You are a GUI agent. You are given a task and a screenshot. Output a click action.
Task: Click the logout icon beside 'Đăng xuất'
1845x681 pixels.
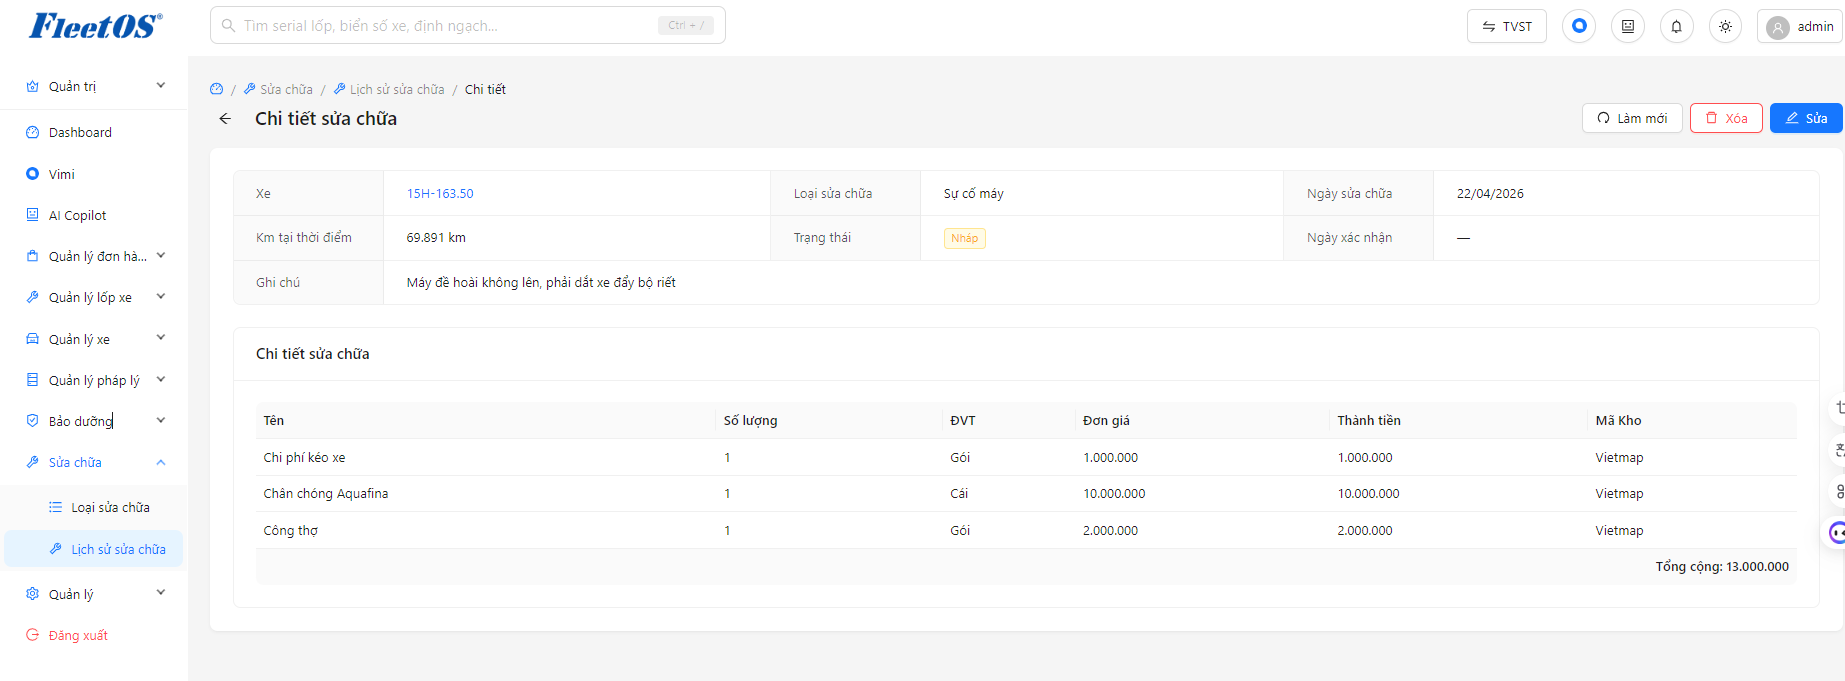pos(32,635)
